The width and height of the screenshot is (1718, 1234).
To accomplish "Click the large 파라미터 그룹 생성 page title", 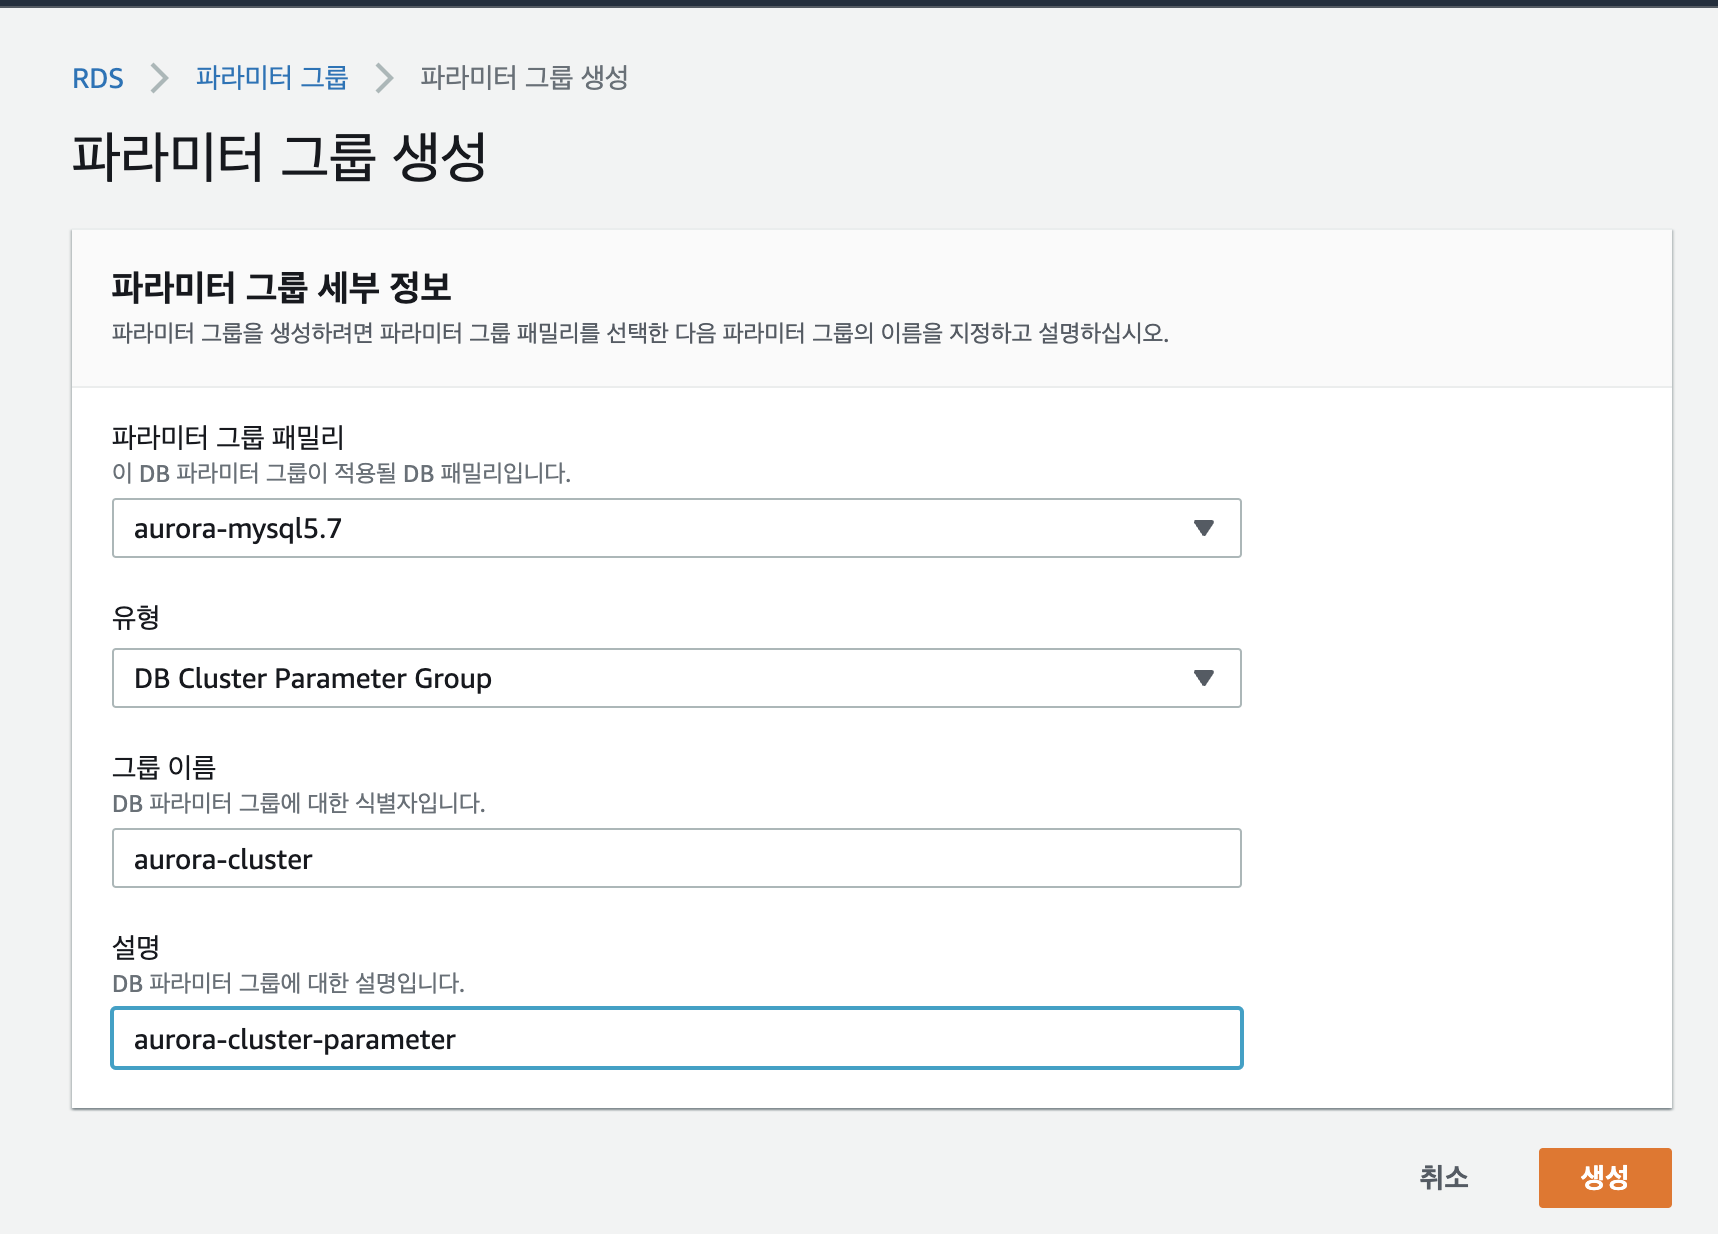I will pos(279,157).
